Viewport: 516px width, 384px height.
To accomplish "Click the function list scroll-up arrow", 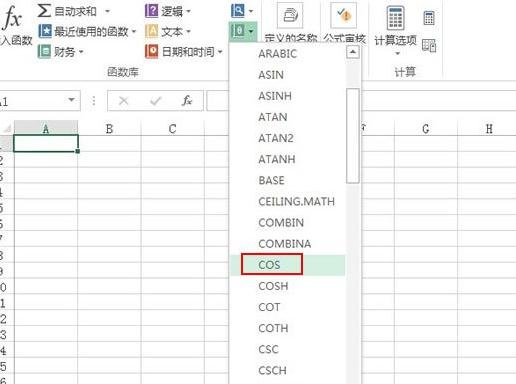I will 353,52.
